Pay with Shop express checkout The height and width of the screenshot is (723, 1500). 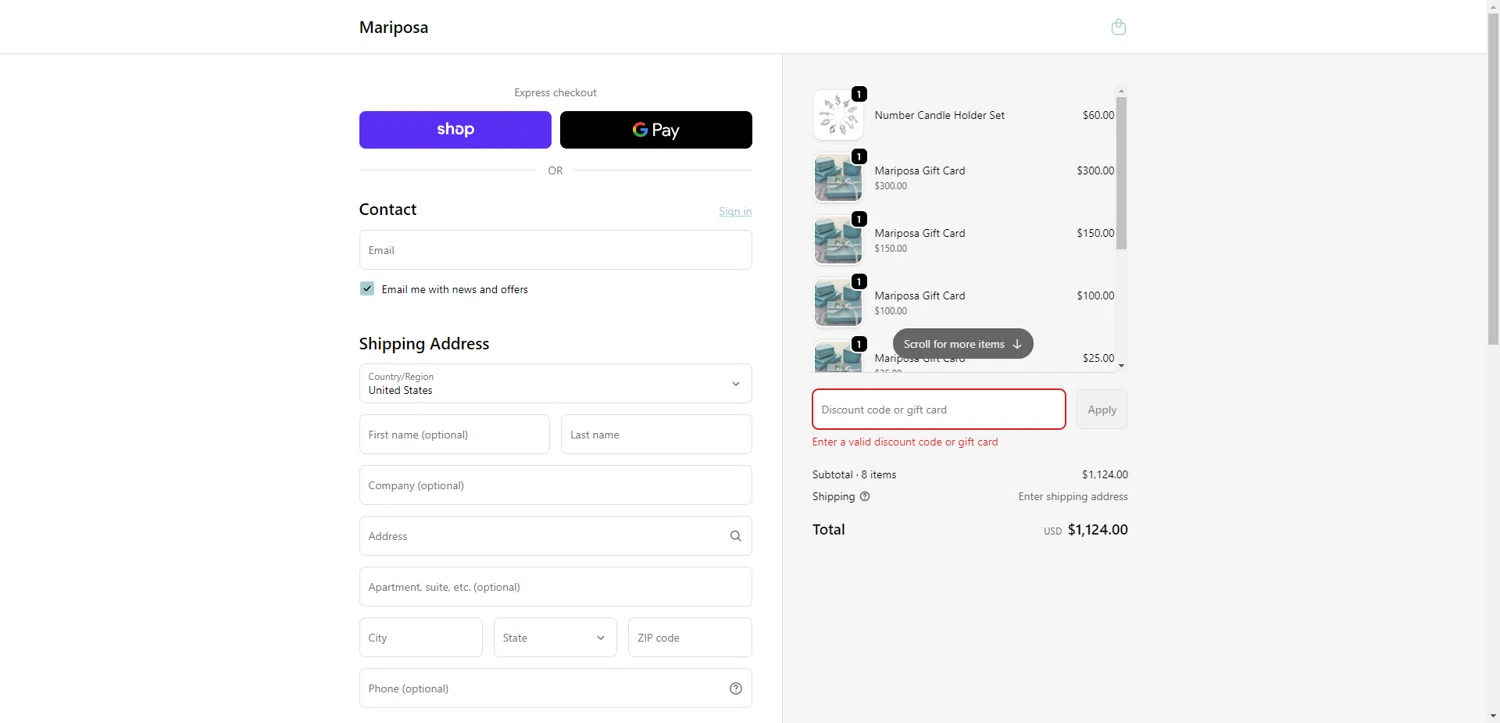pyautogui.click(x=455, y=130)
